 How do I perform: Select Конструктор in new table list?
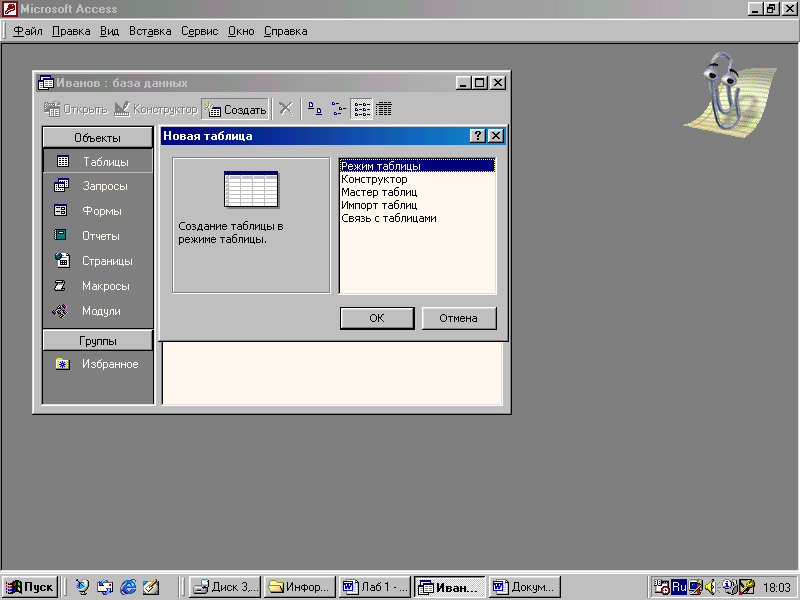(417, 179)
